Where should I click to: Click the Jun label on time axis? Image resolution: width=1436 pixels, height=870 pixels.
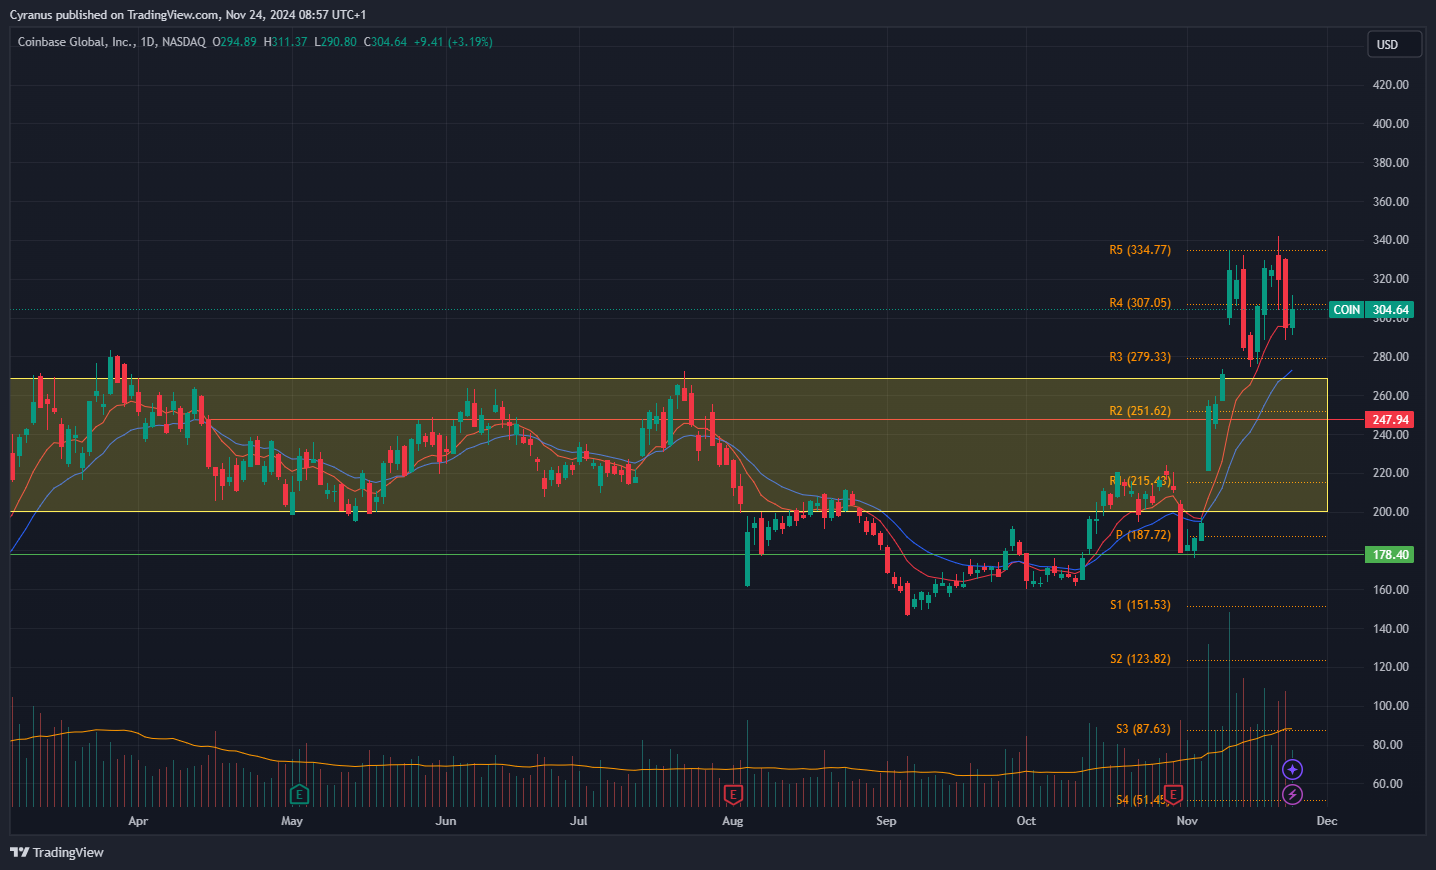click(x=446, y=821)
